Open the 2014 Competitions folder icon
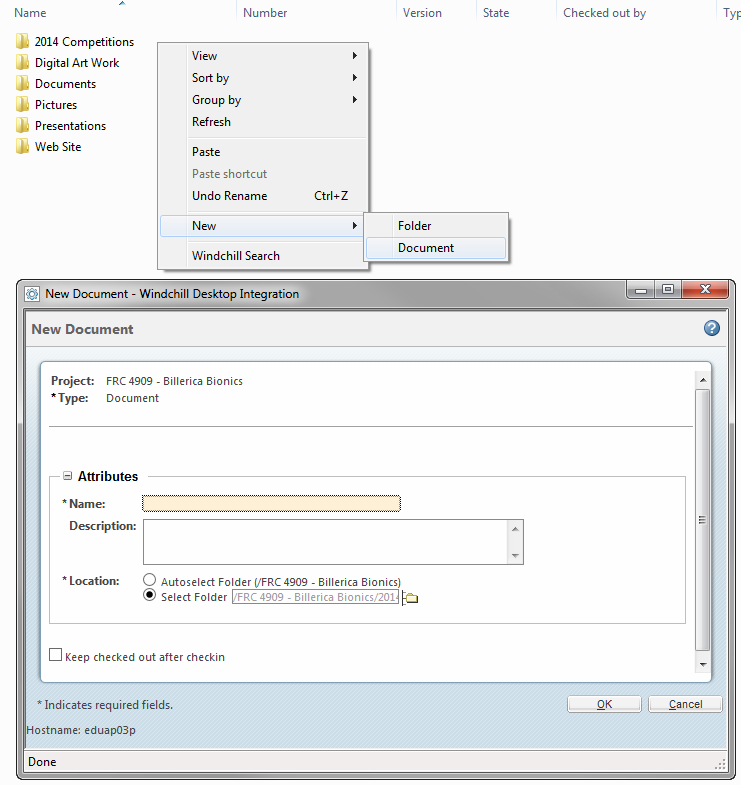The height and width of the screenshot is (785, 741). 22,41
